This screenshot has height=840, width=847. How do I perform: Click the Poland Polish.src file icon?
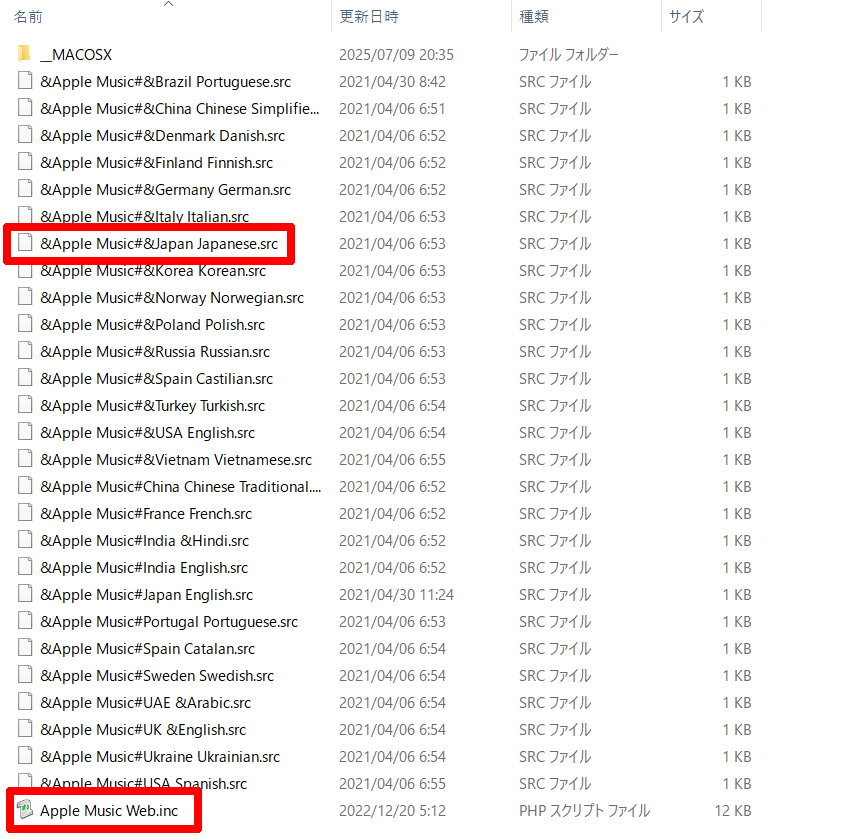coord(25,324)
